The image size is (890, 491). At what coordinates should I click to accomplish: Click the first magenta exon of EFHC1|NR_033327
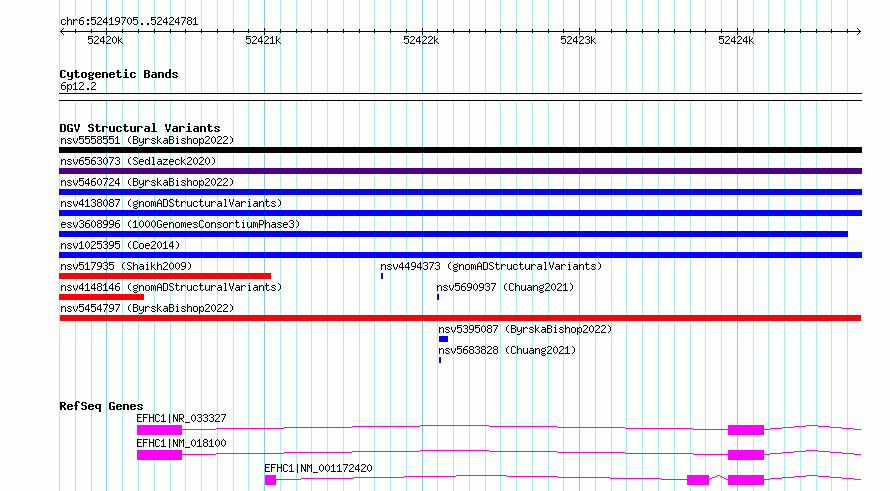[x=159, y=430]
